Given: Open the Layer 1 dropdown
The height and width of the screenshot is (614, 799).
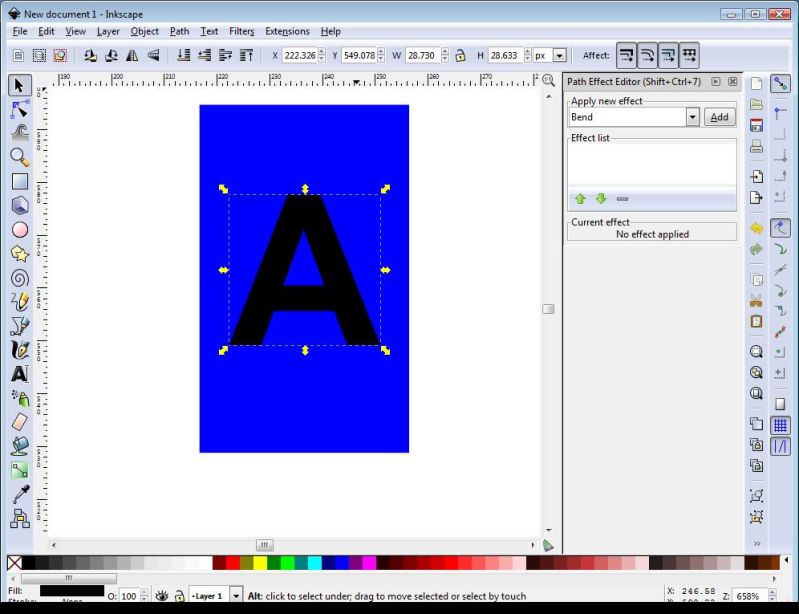Looking at the screenshot, I should tap(236, 596).
